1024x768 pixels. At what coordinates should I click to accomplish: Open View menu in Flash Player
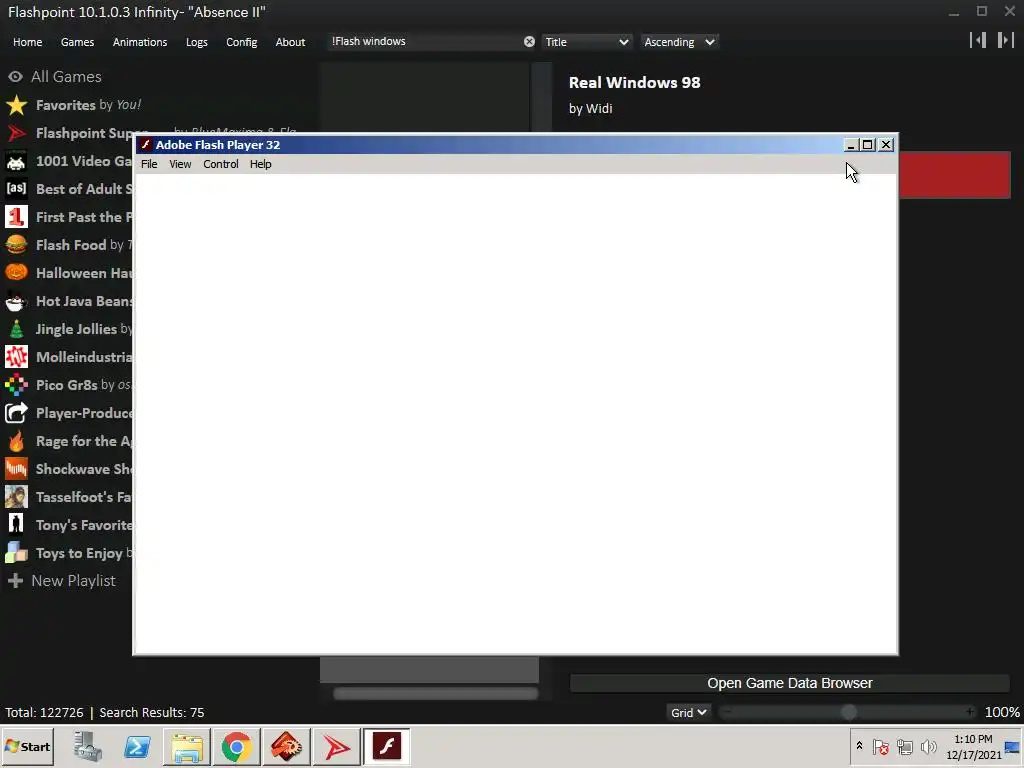tap(180, 165)
